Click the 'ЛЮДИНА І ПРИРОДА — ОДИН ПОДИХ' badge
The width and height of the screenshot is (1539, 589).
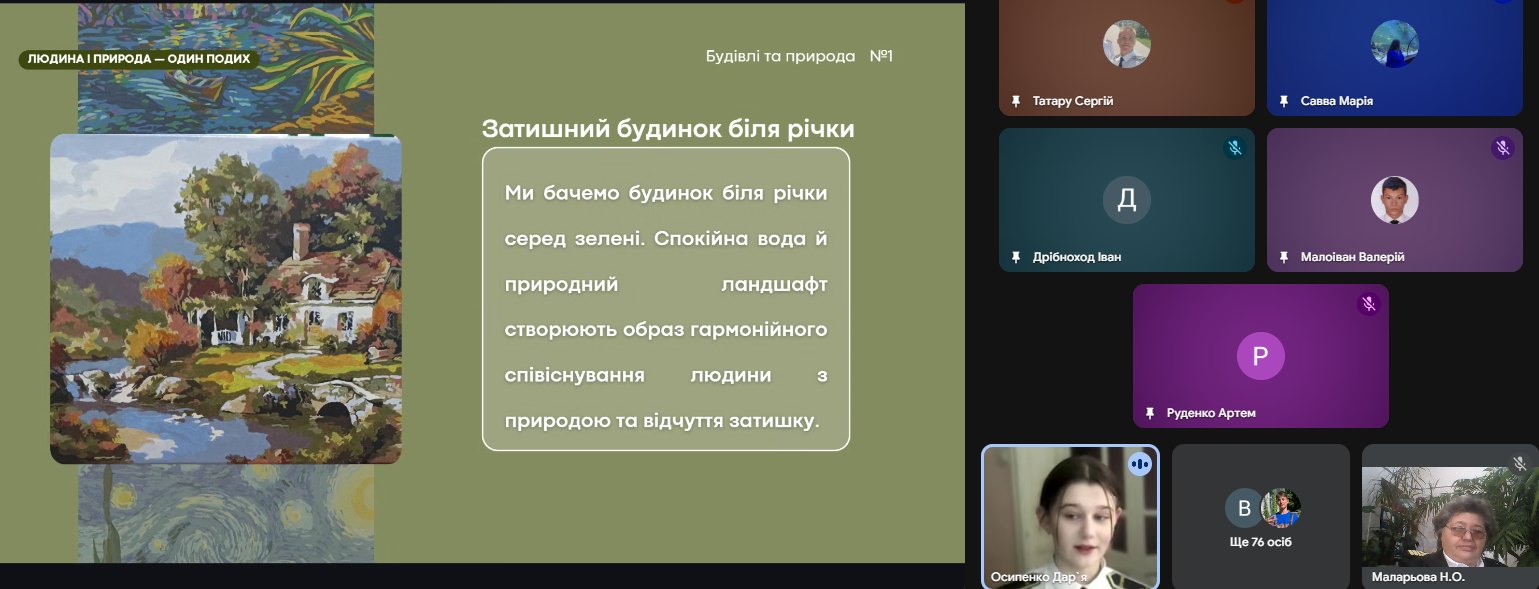pos(139,59)
